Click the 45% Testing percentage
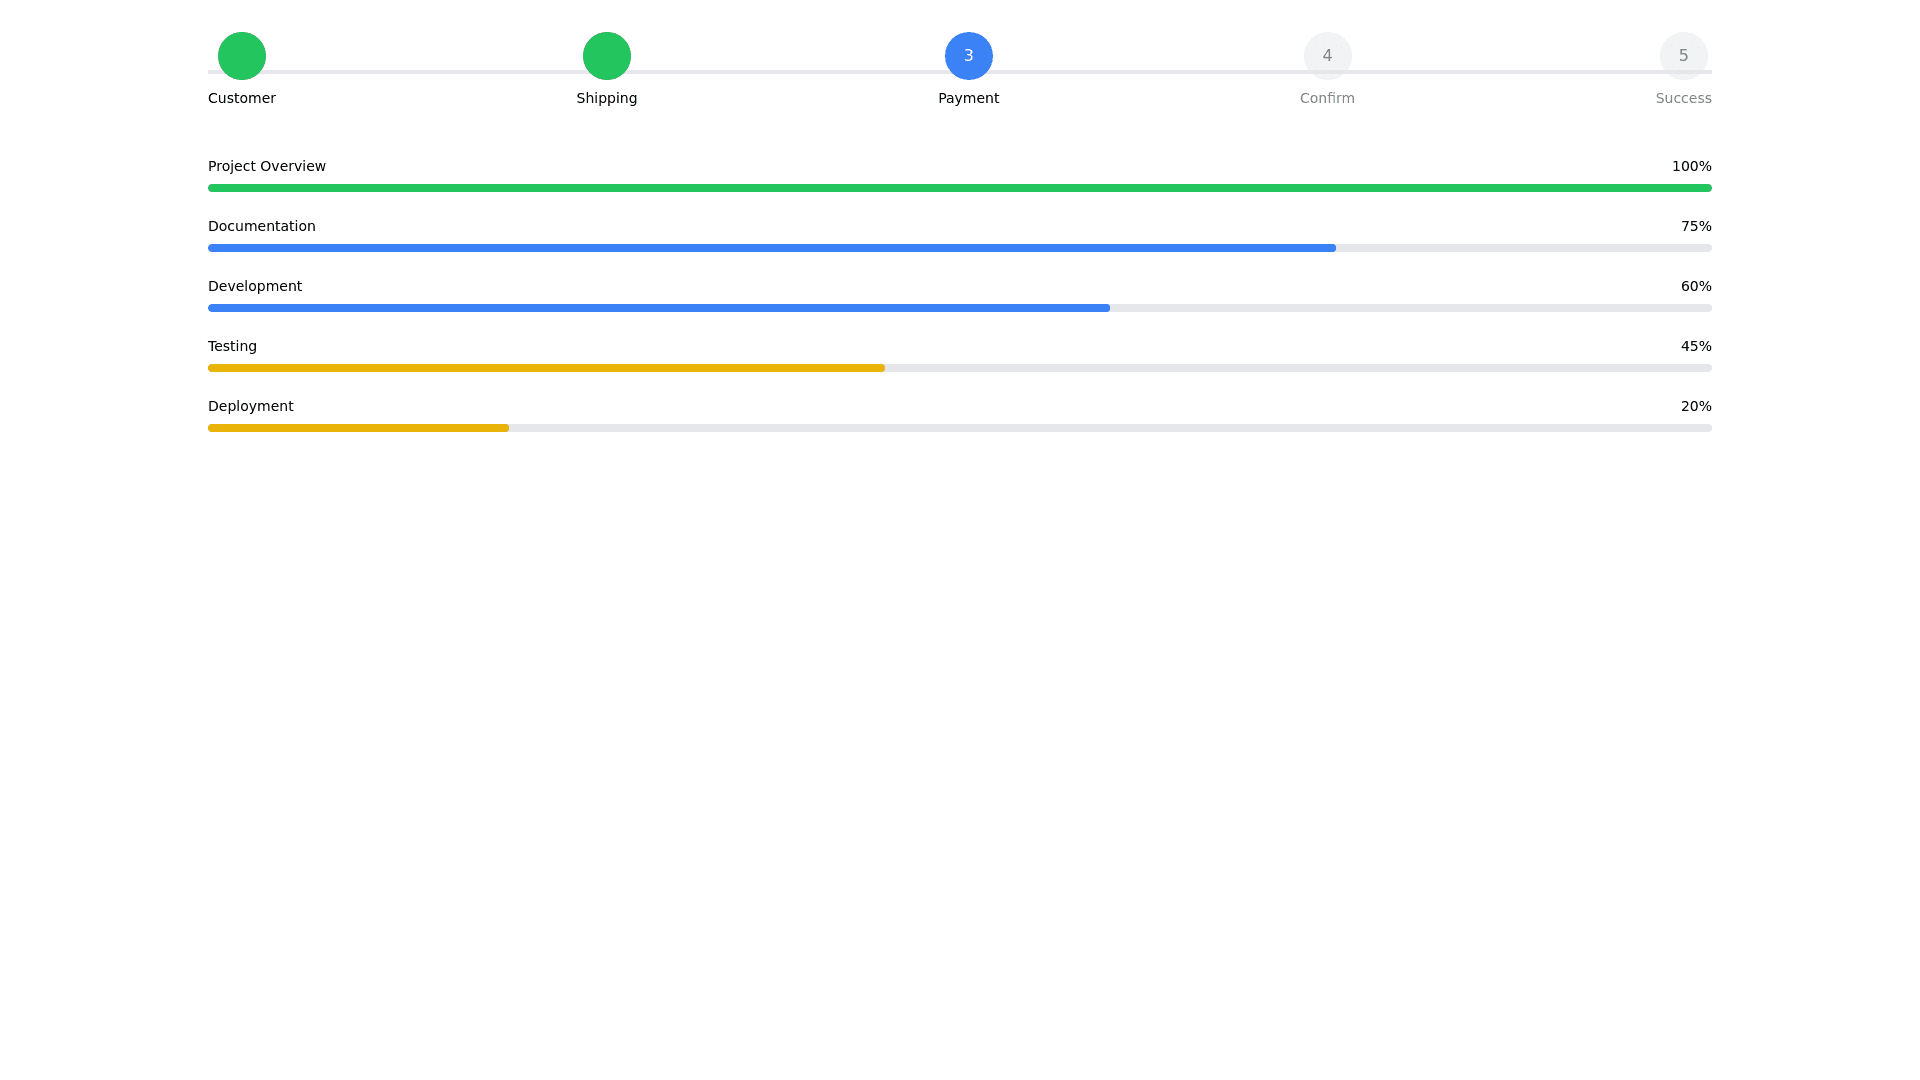 pyautogui.click(x=1696, y=346)
